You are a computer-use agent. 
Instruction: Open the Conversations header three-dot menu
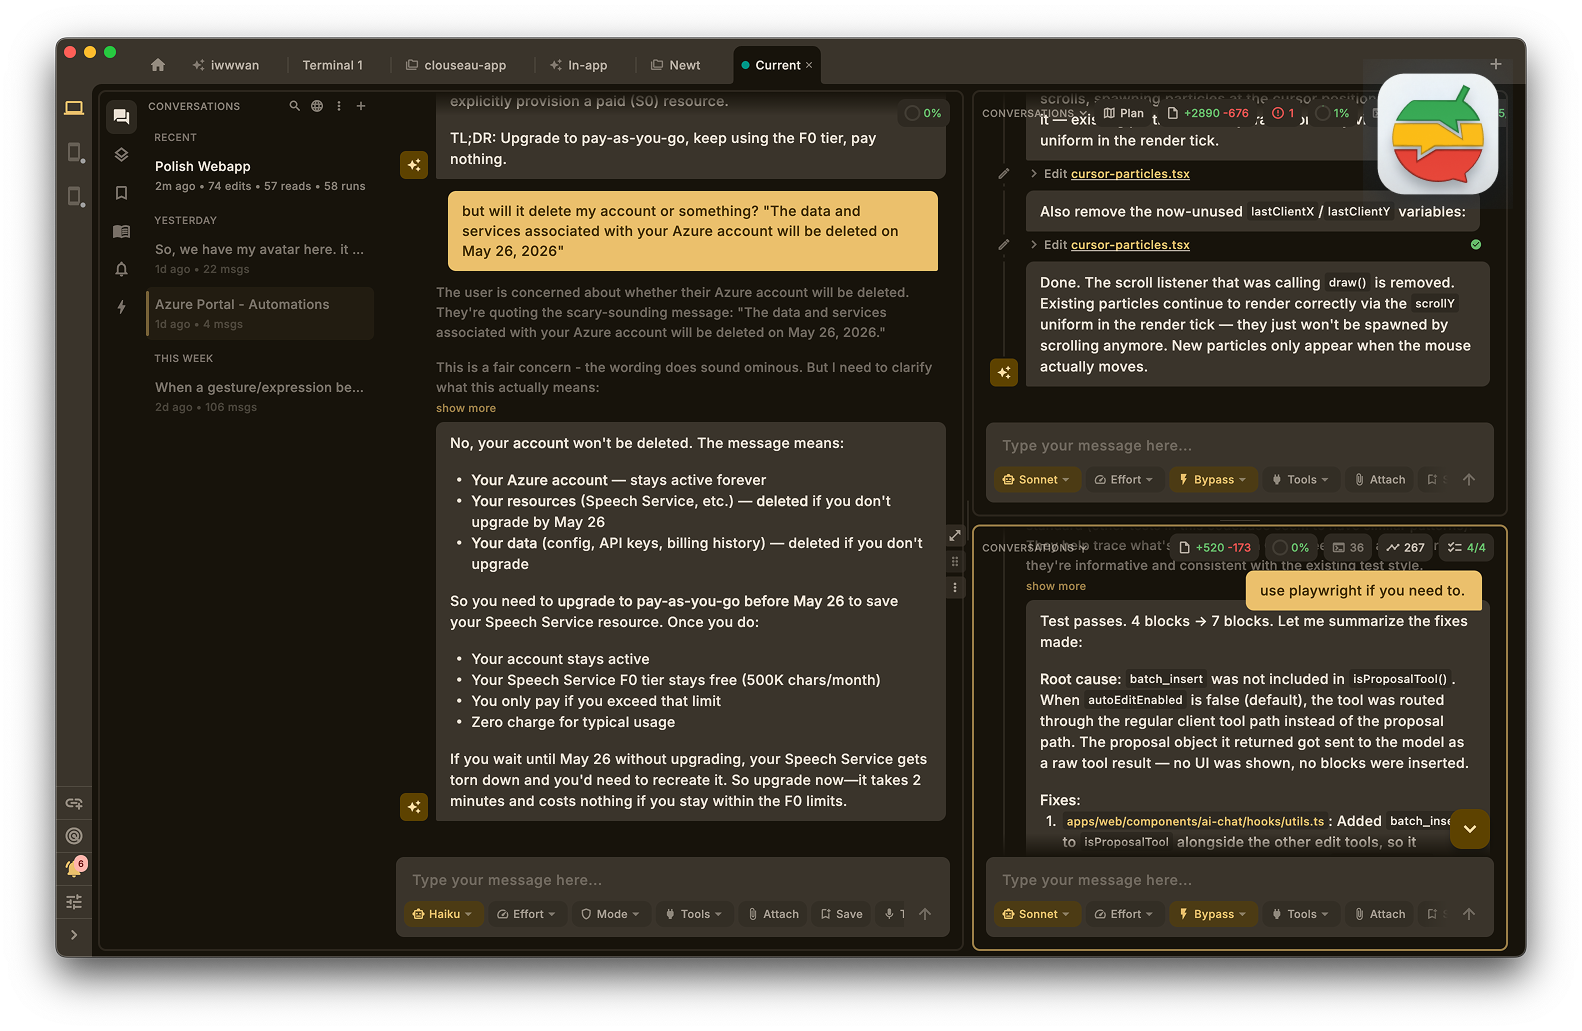coord(339,106)
